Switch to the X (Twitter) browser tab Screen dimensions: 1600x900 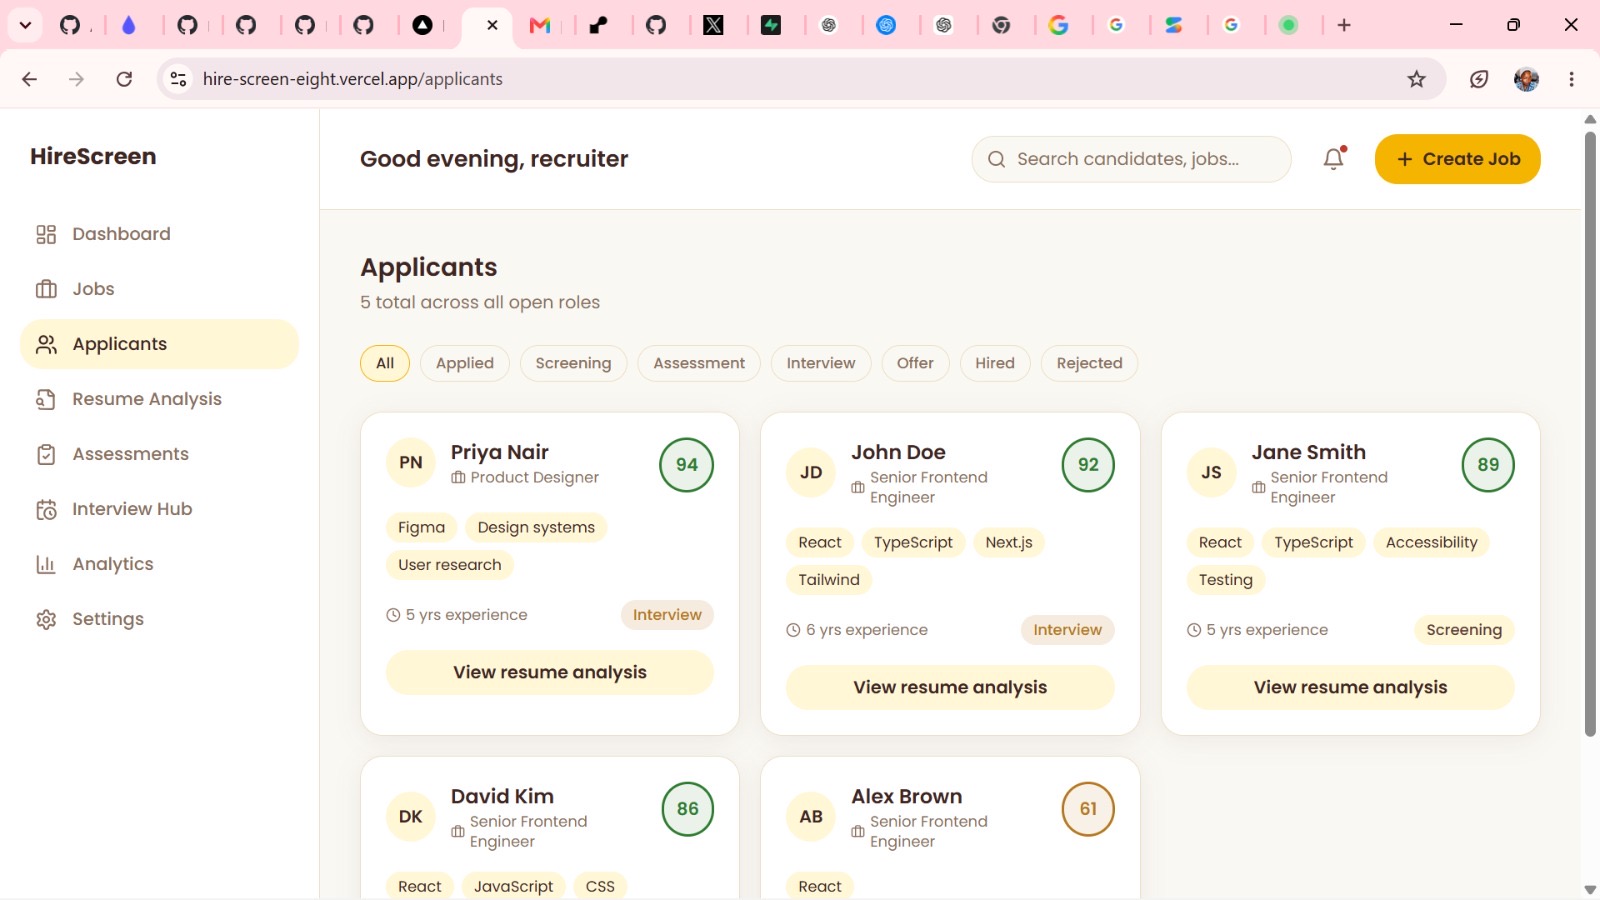tap(713, 25)
